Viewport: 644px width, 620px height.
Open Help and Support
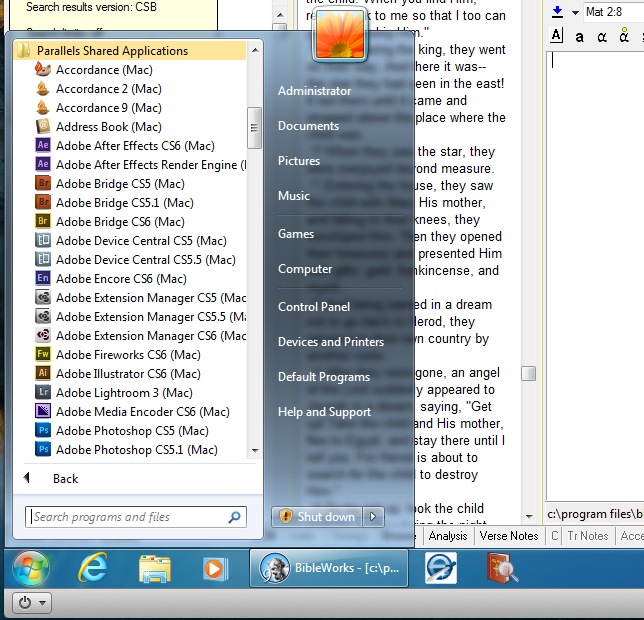(x=324, y=411)
